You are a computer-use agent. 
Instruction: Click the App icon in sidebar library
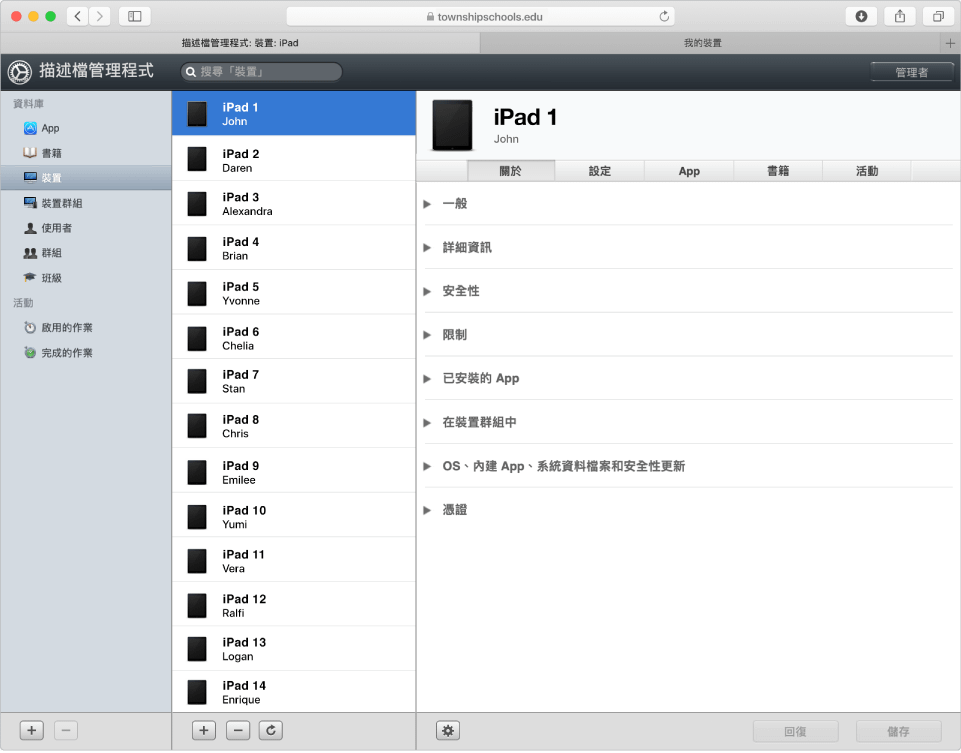click(30, 128)
